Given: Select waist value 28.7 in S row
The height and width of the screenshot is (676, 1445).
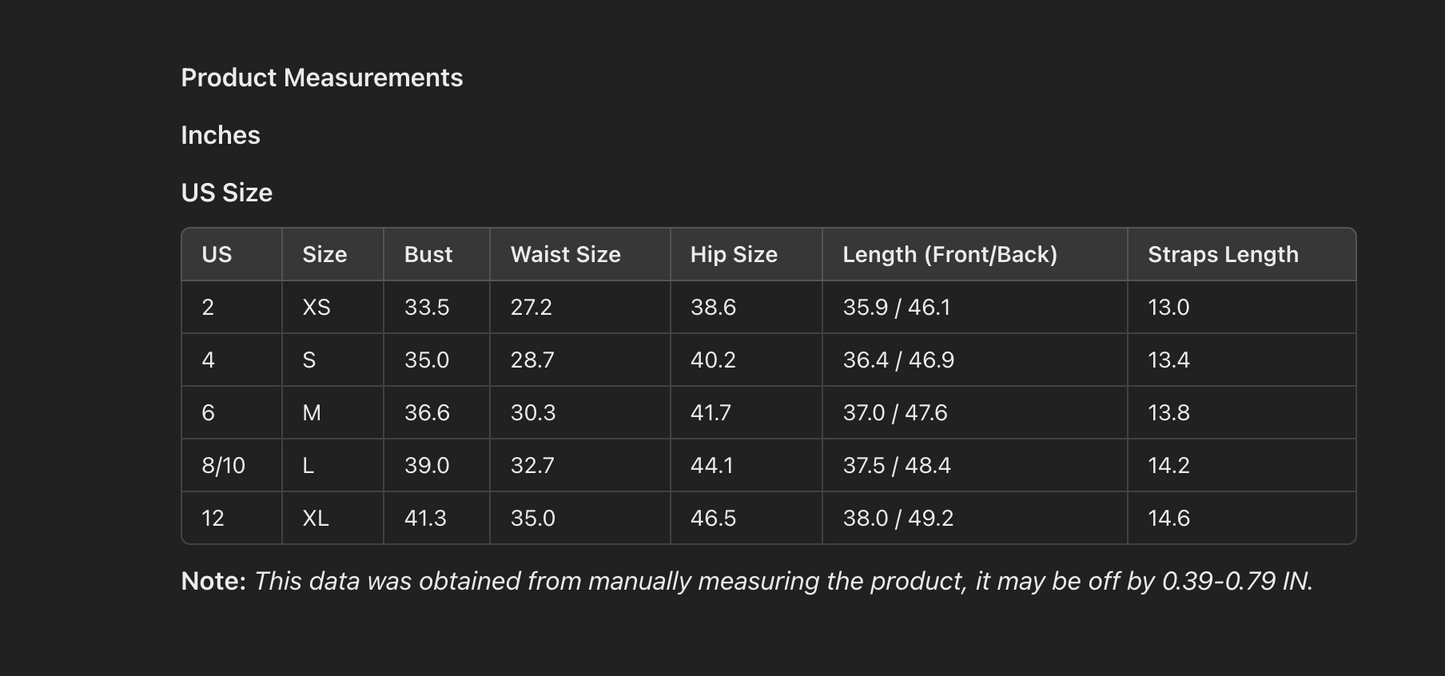Looking at the screenshot, I should [x=532, y=361].
